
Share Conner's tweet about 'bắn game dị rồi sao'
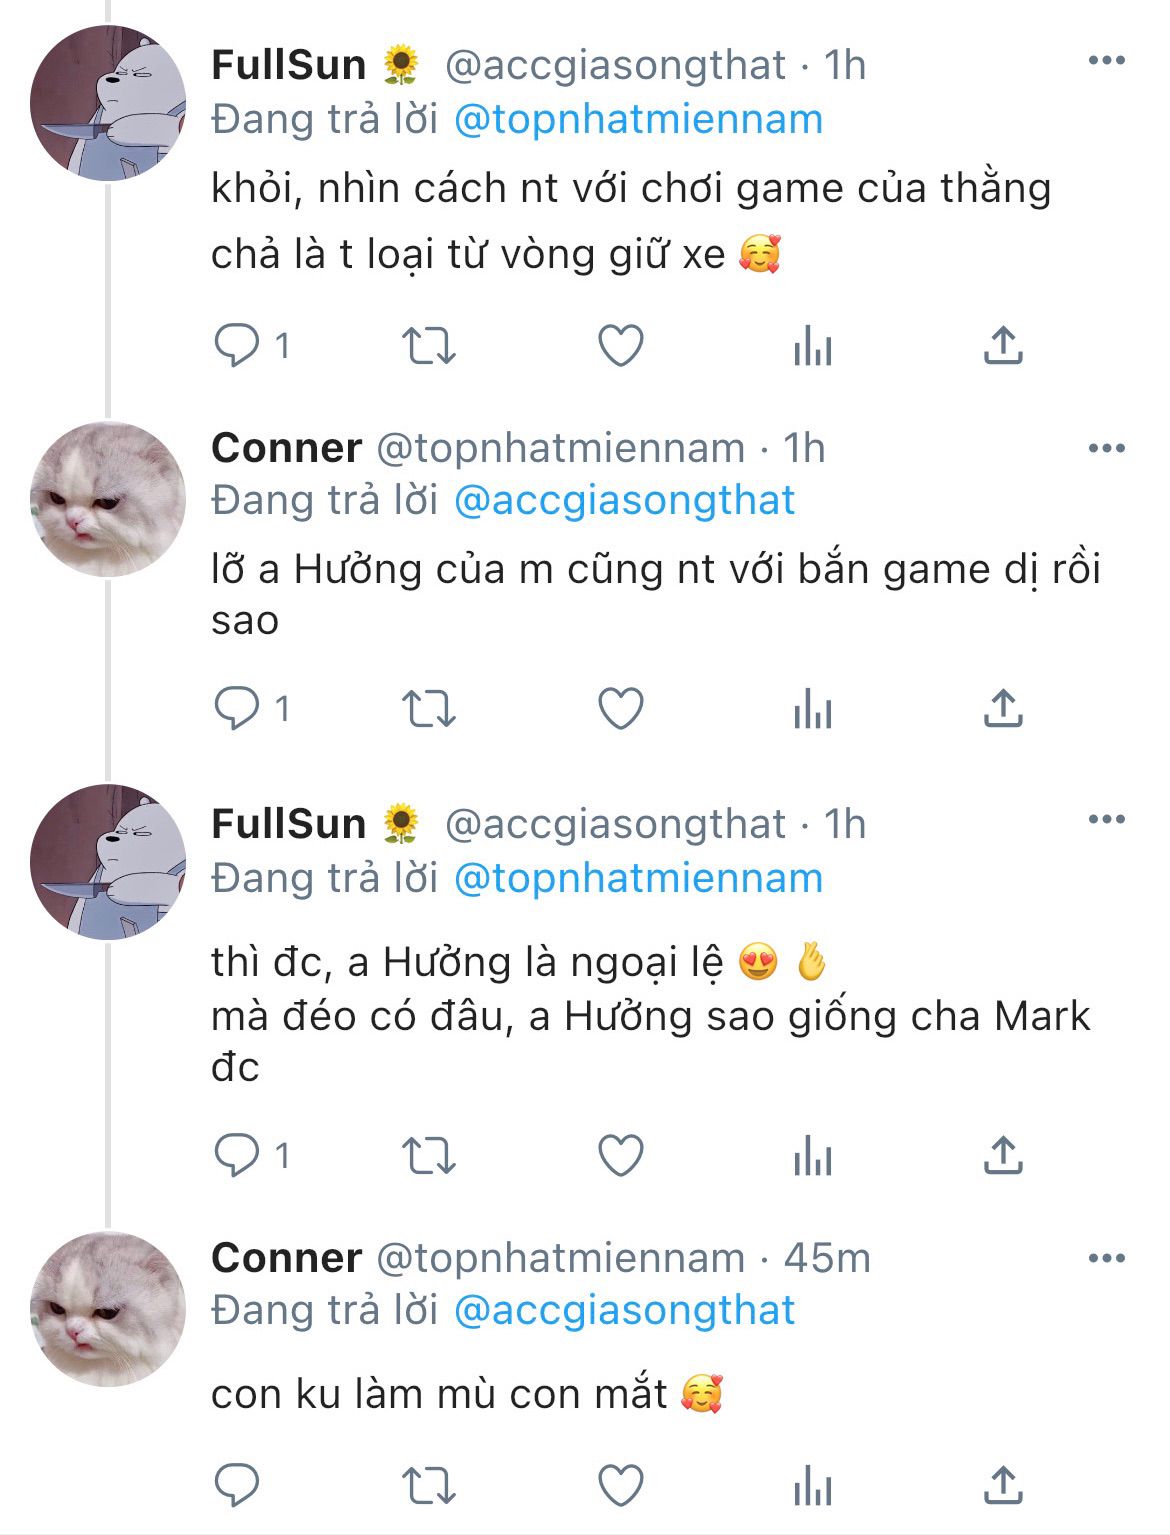tap(1003, 709)
